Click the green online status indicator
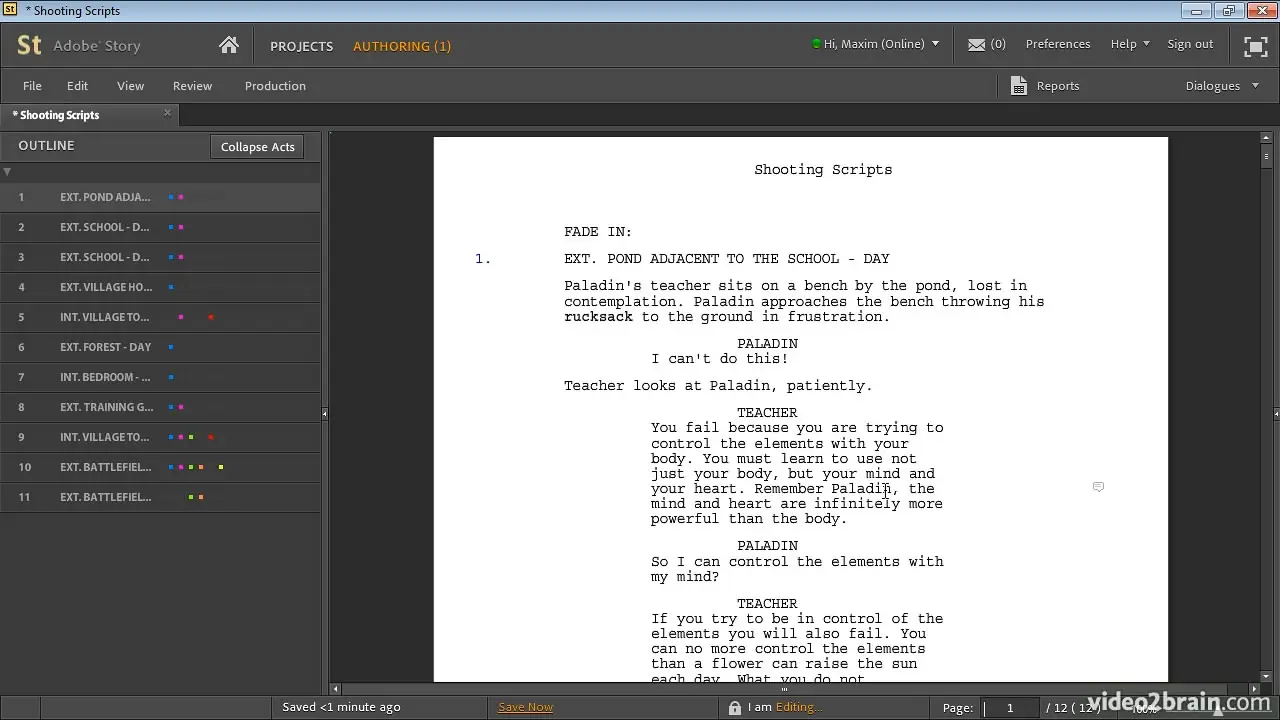1280x720 pixels. (816, 44)
